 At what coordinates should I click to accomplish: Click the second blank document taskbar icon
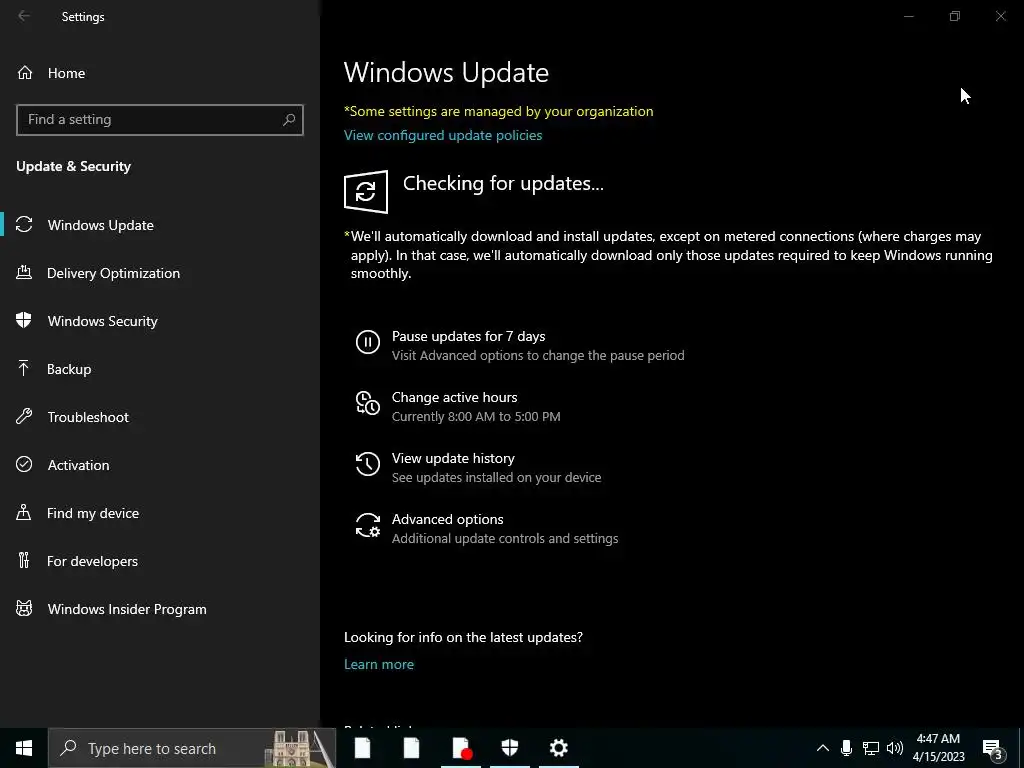(411, 748)
